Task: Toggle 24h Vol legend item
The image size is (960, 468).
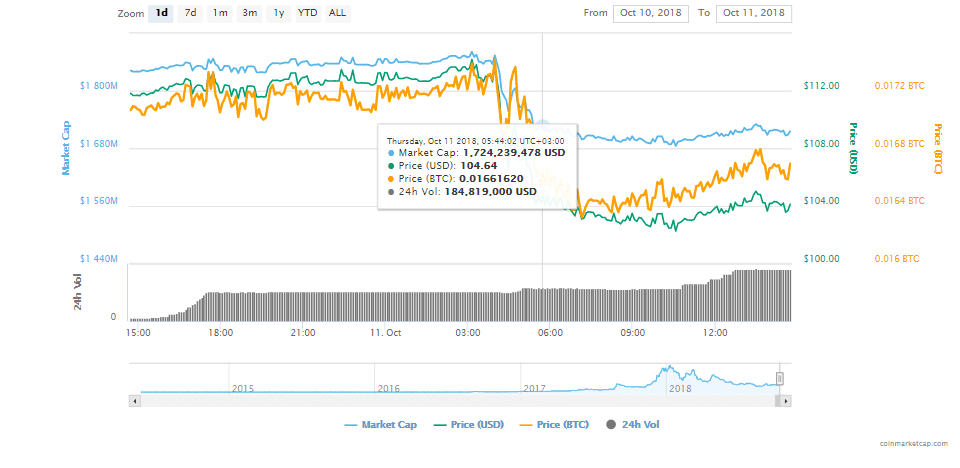Action: click(632, 425)
